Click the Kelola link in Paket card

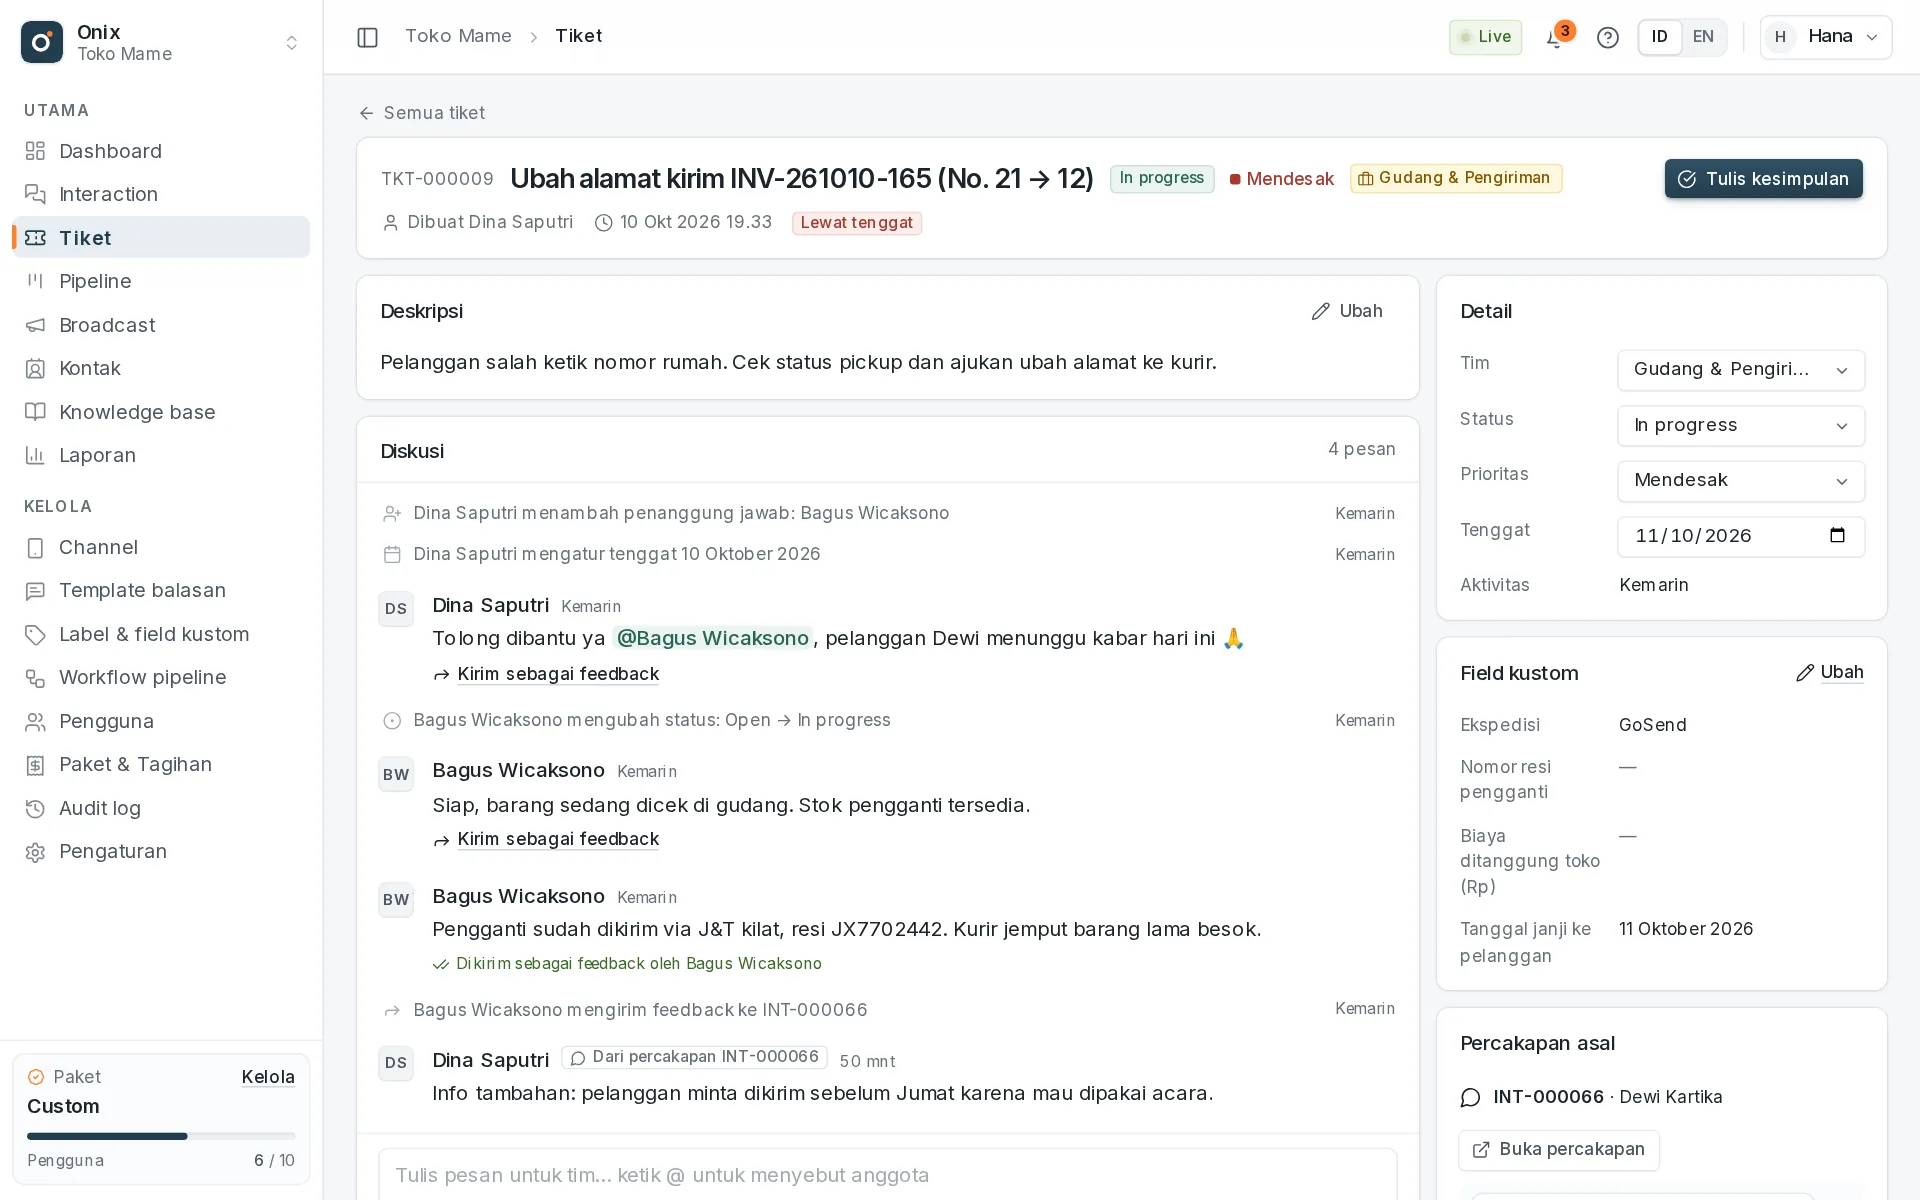(268, 1077)
